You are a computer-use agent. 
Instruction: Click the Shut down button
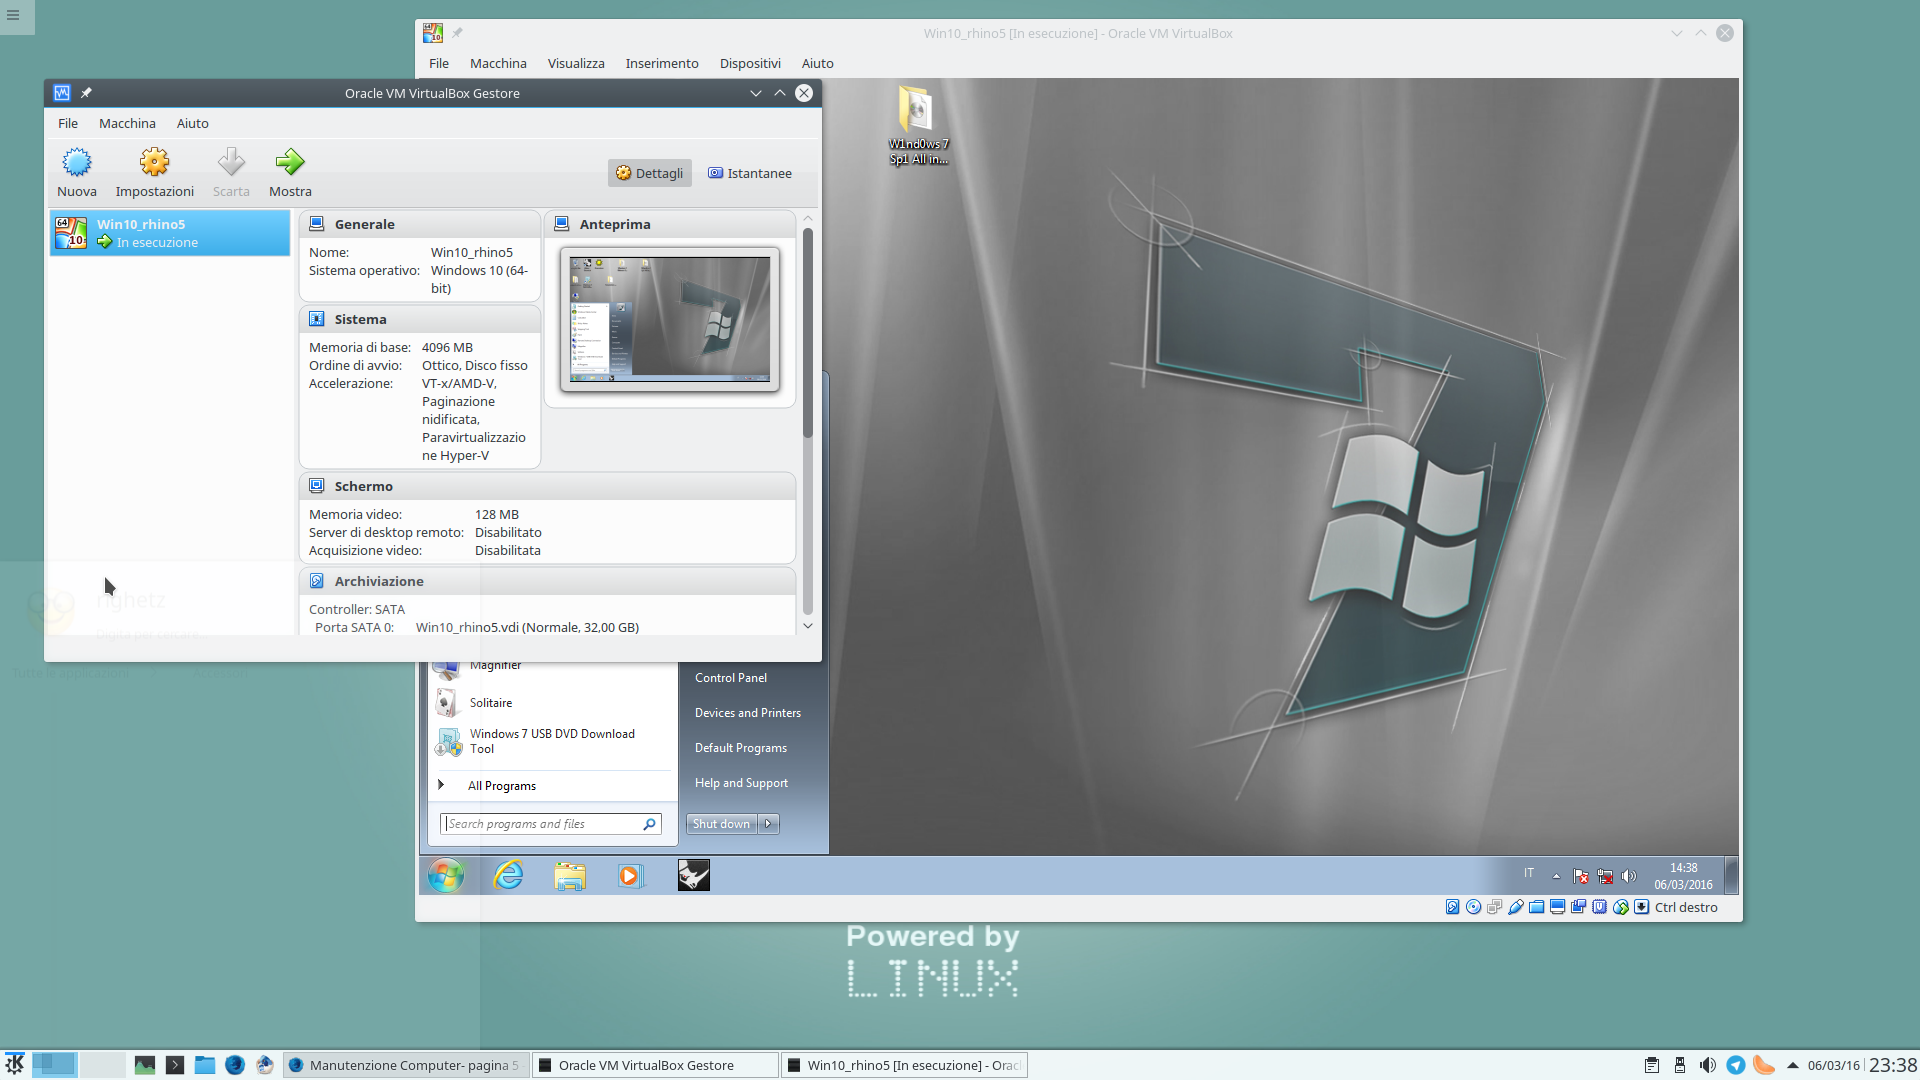[x=721, y=824]
